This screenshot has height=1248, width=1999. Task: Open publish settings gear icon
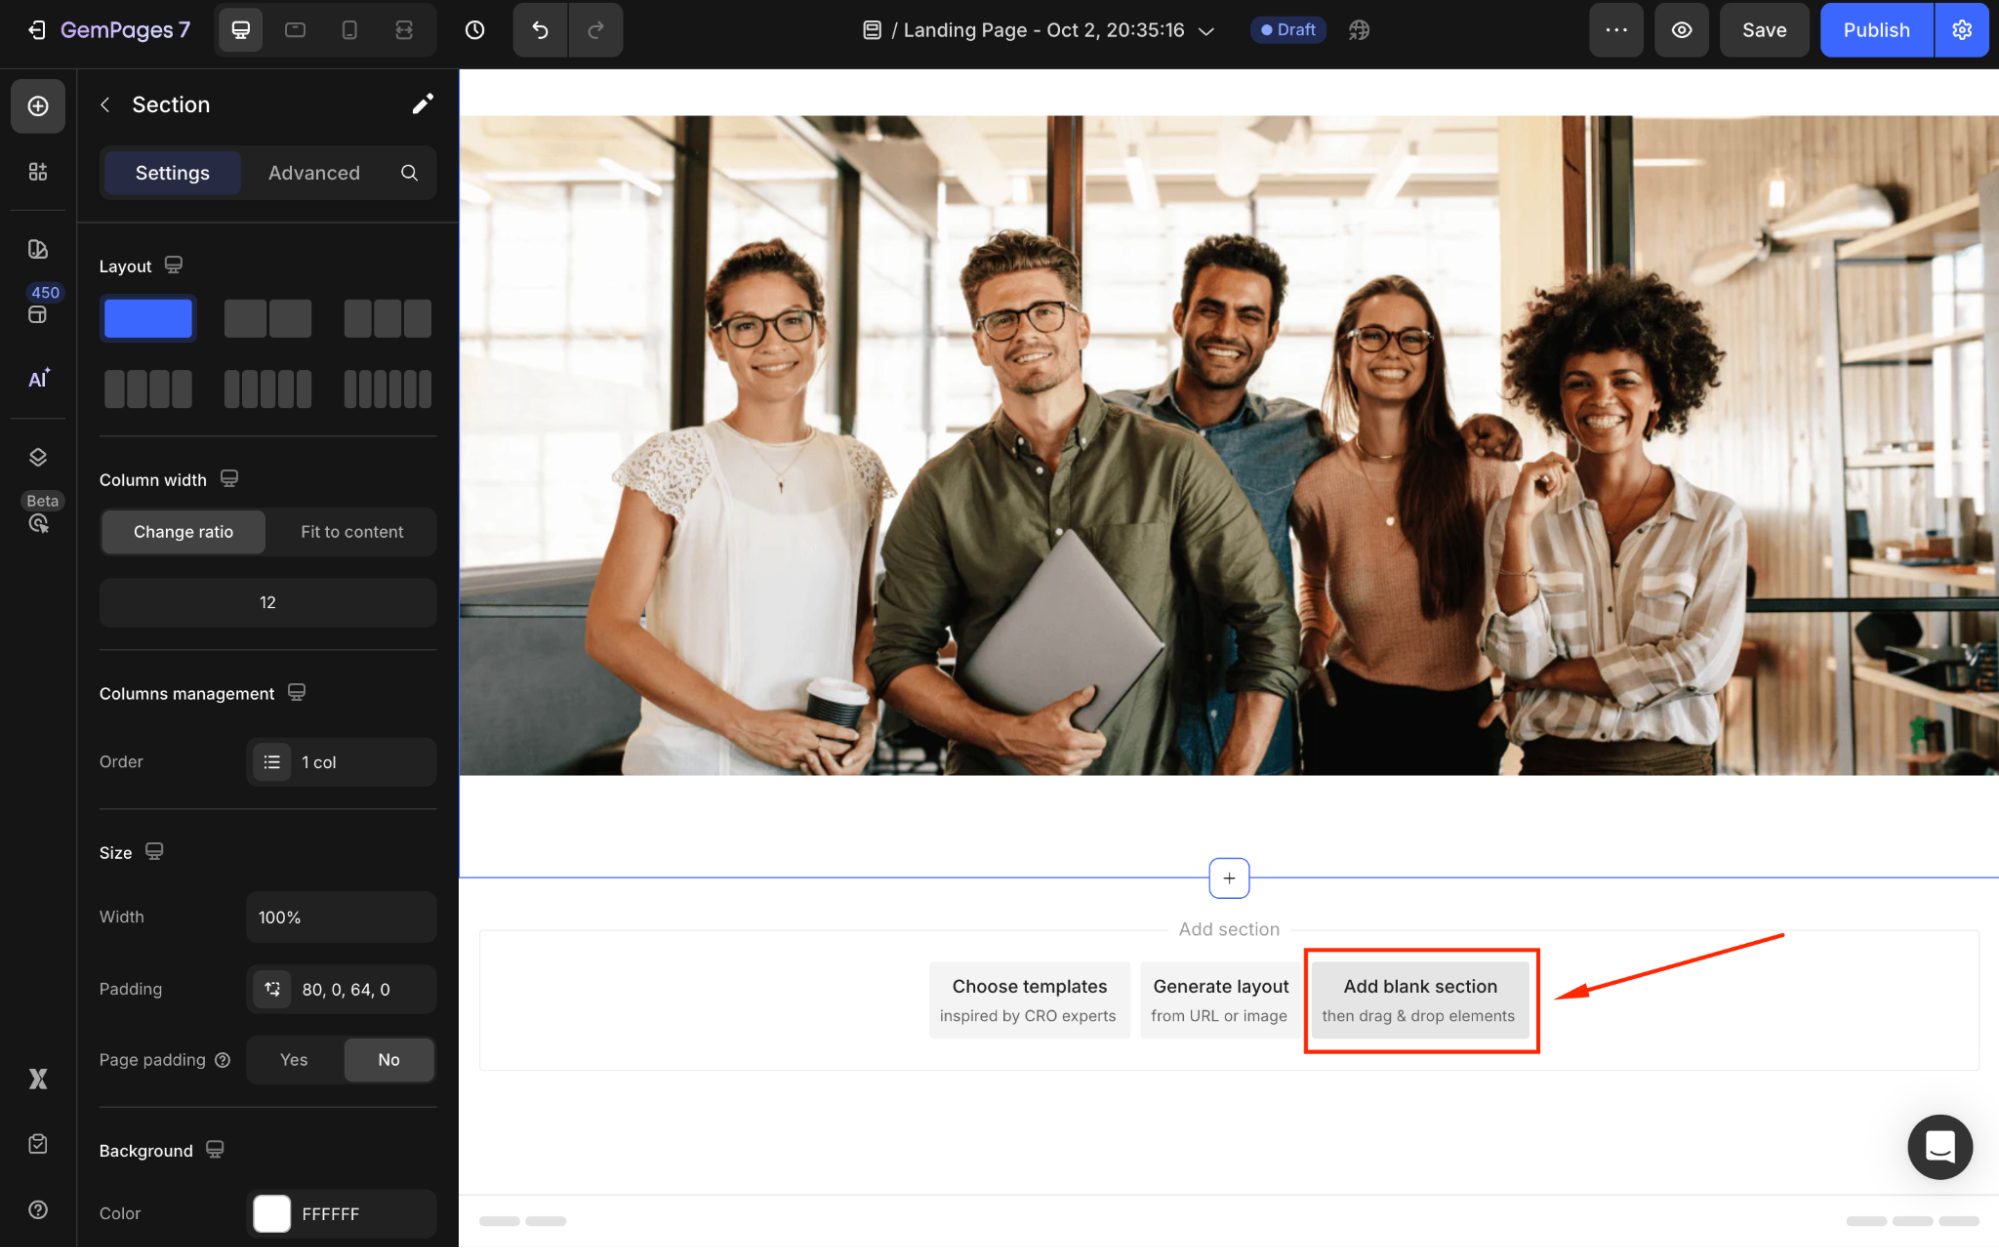click(1961, 30)
